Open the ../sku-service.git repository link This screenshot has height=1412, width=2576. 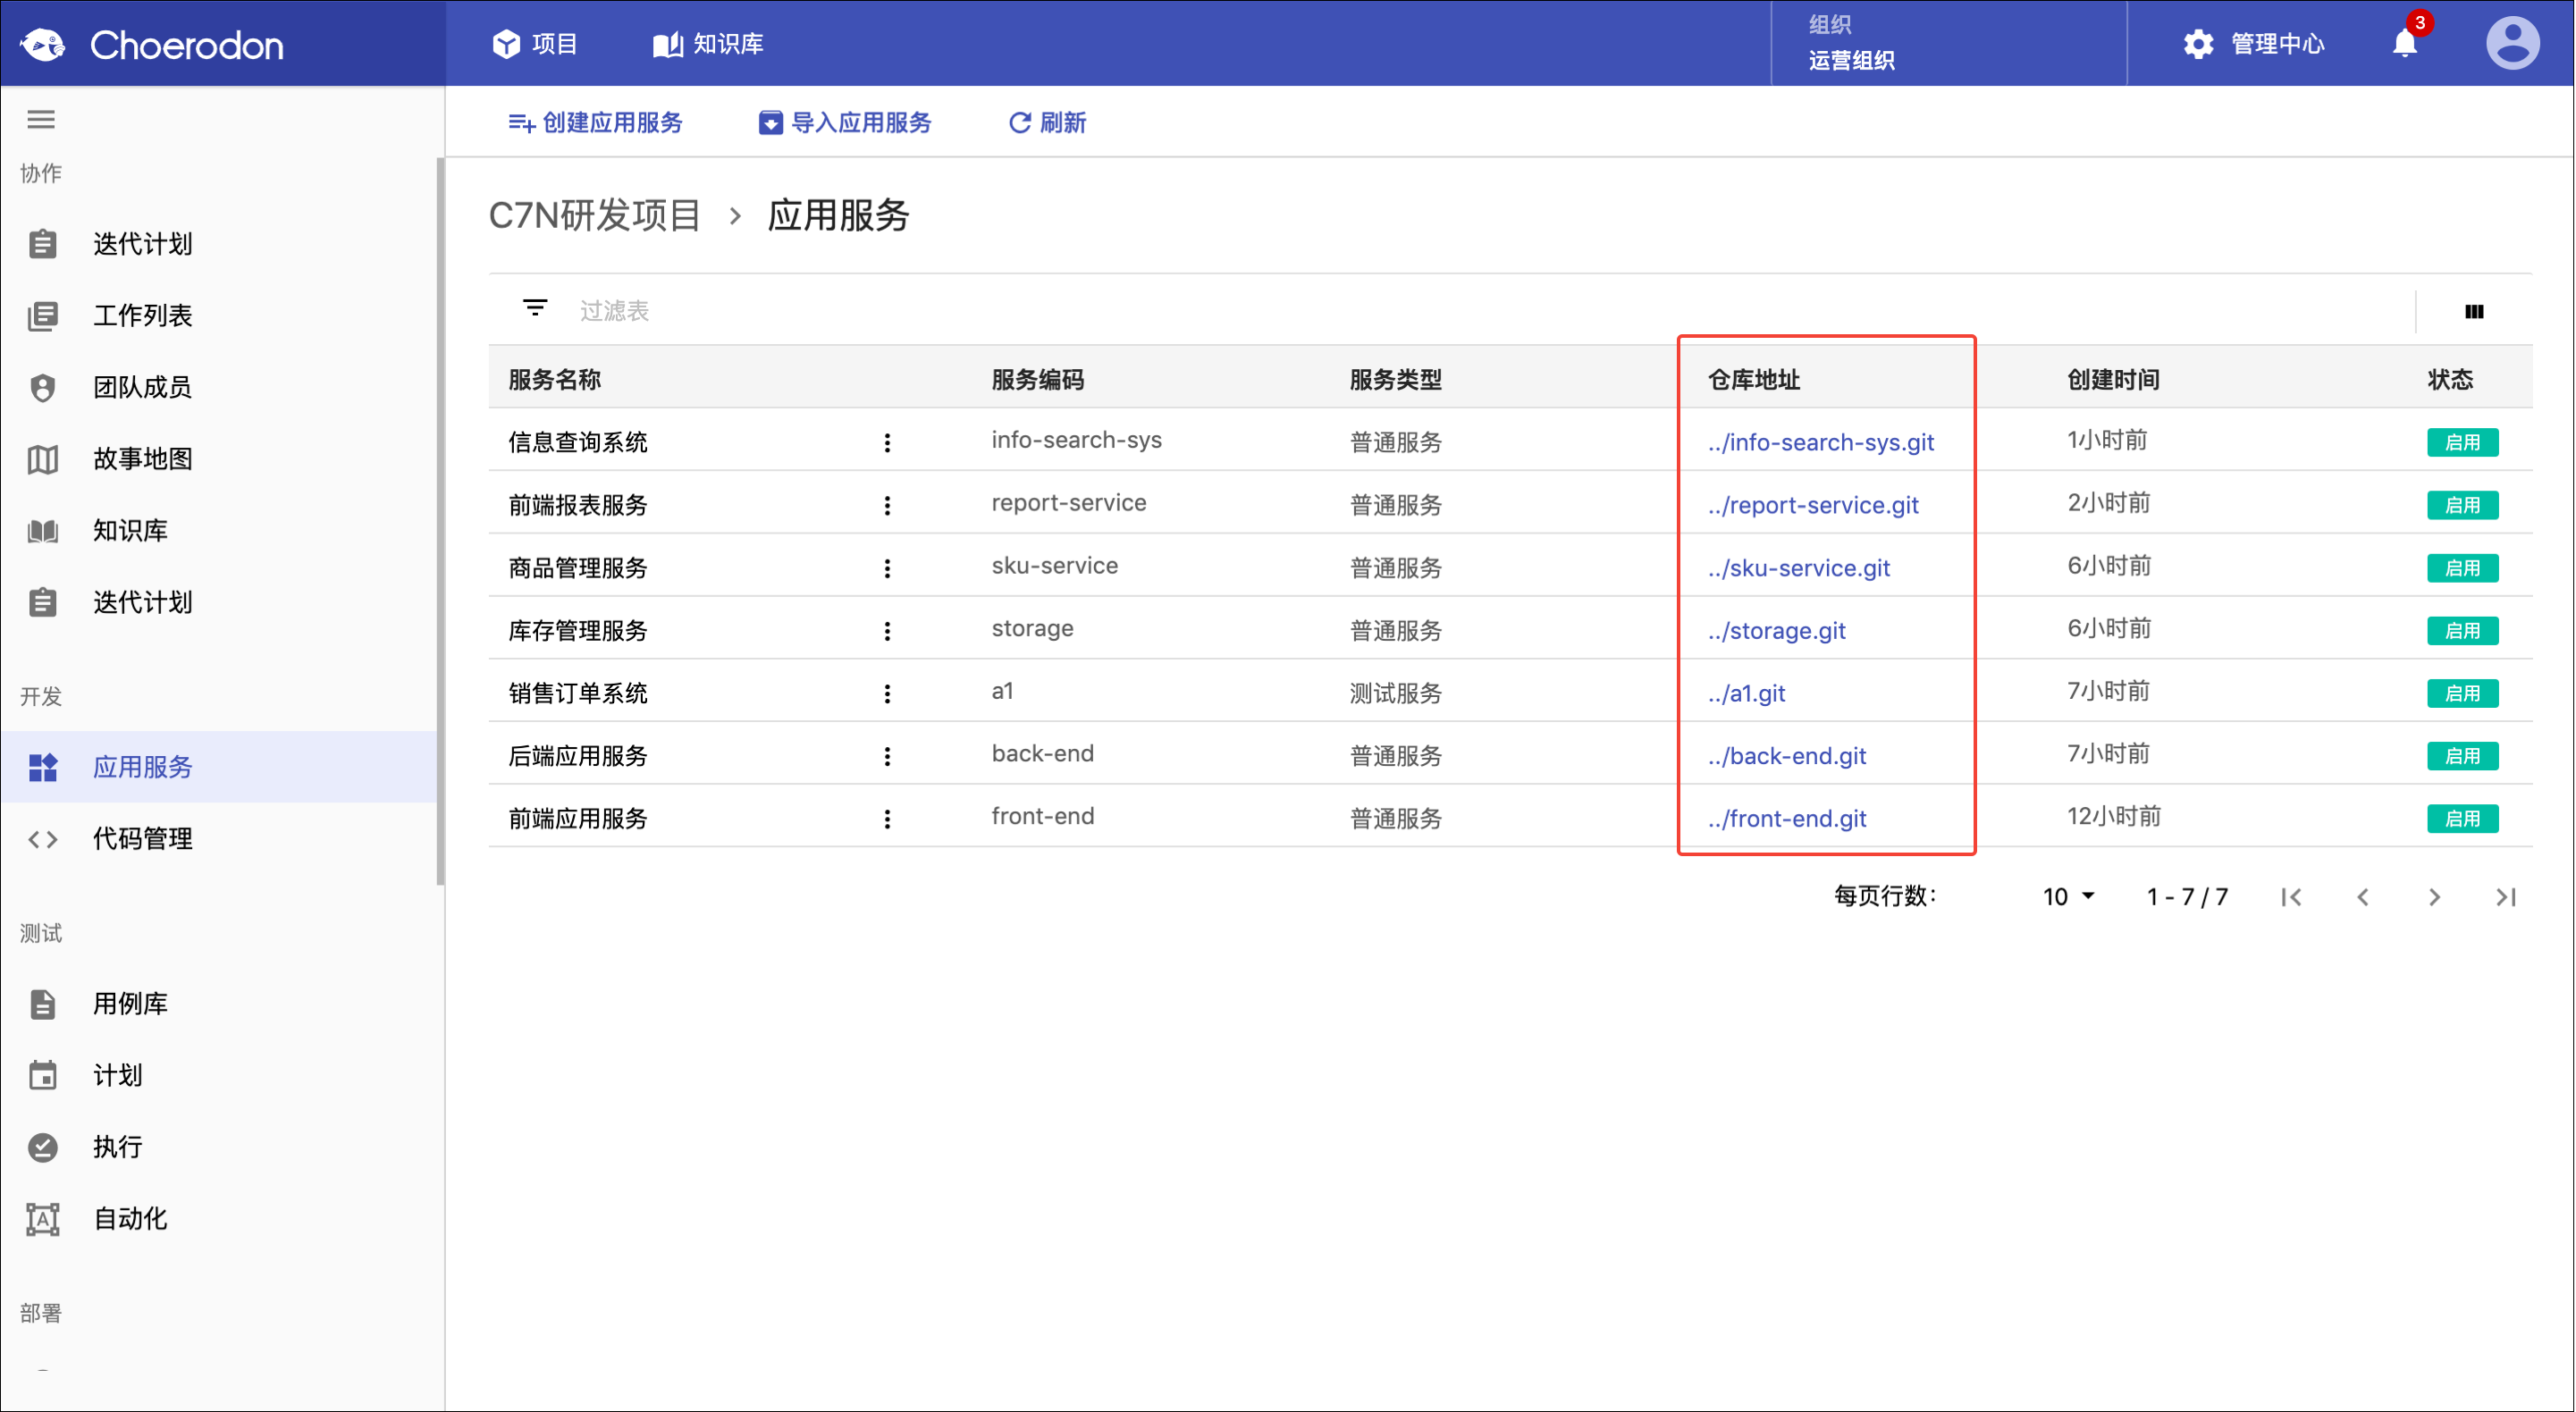click(x=1798, y=568)
